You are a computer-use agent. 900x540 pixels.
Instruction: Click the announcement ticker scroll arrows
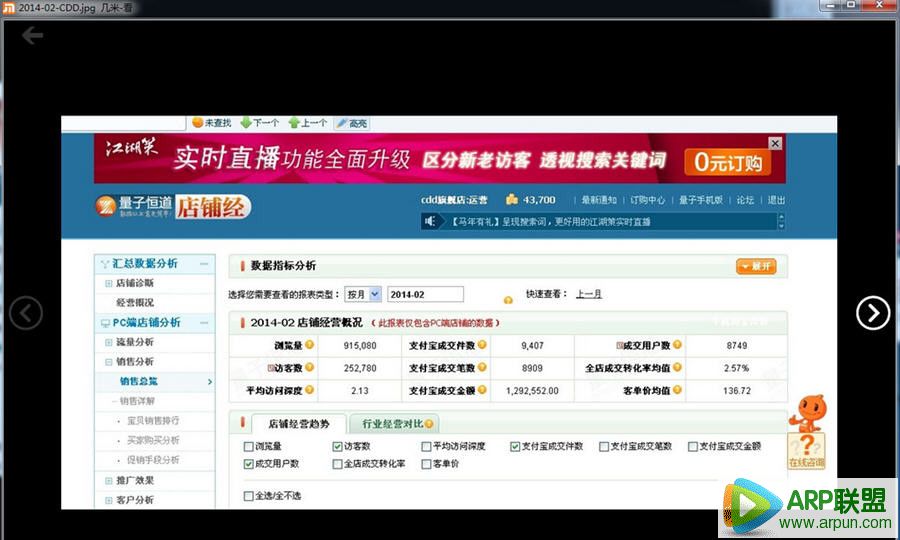click(781, 222)
